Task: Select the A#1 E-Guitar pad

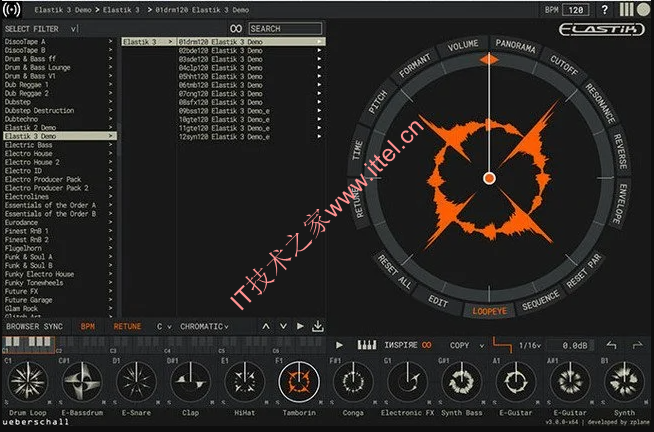Action: coord(570,381)
